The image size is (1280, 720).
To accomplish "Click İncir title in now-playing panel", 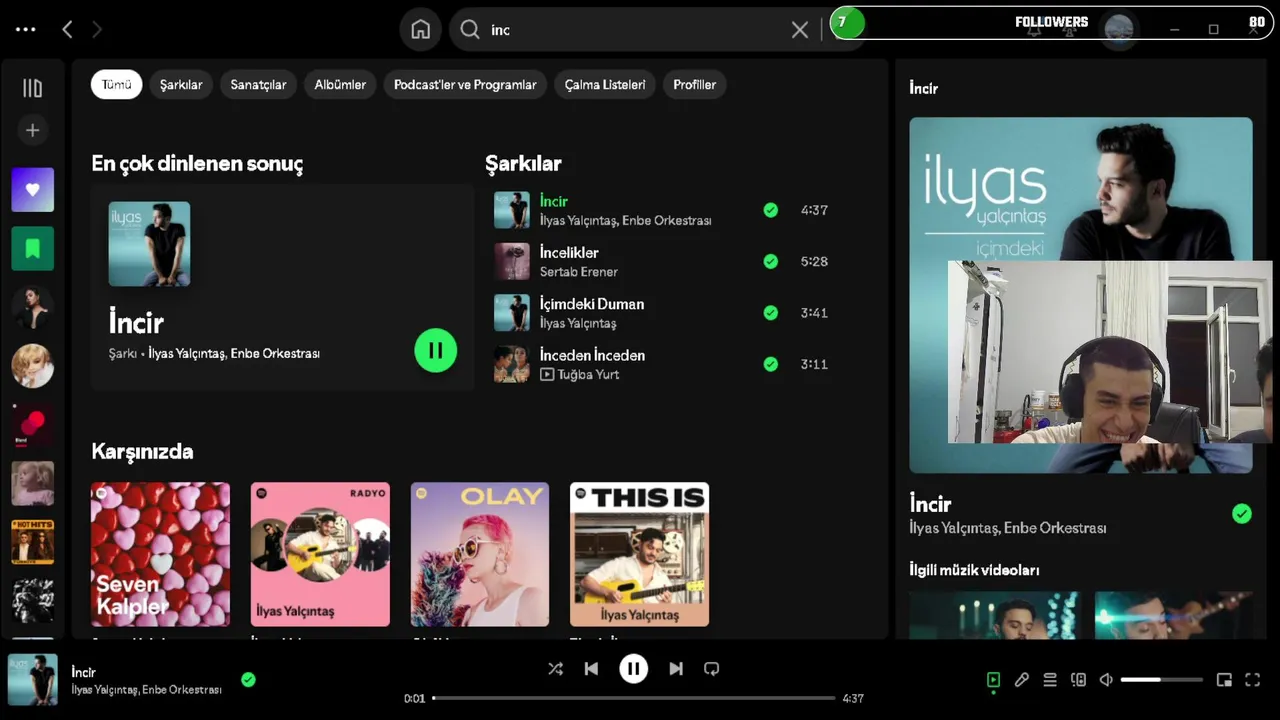I will click(930, 504).
